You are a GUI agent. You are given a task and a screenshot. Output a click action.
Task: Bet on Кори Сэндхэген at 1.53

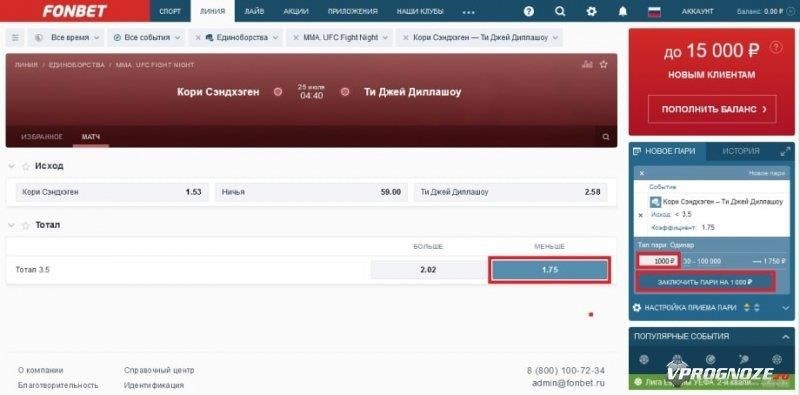112,192
